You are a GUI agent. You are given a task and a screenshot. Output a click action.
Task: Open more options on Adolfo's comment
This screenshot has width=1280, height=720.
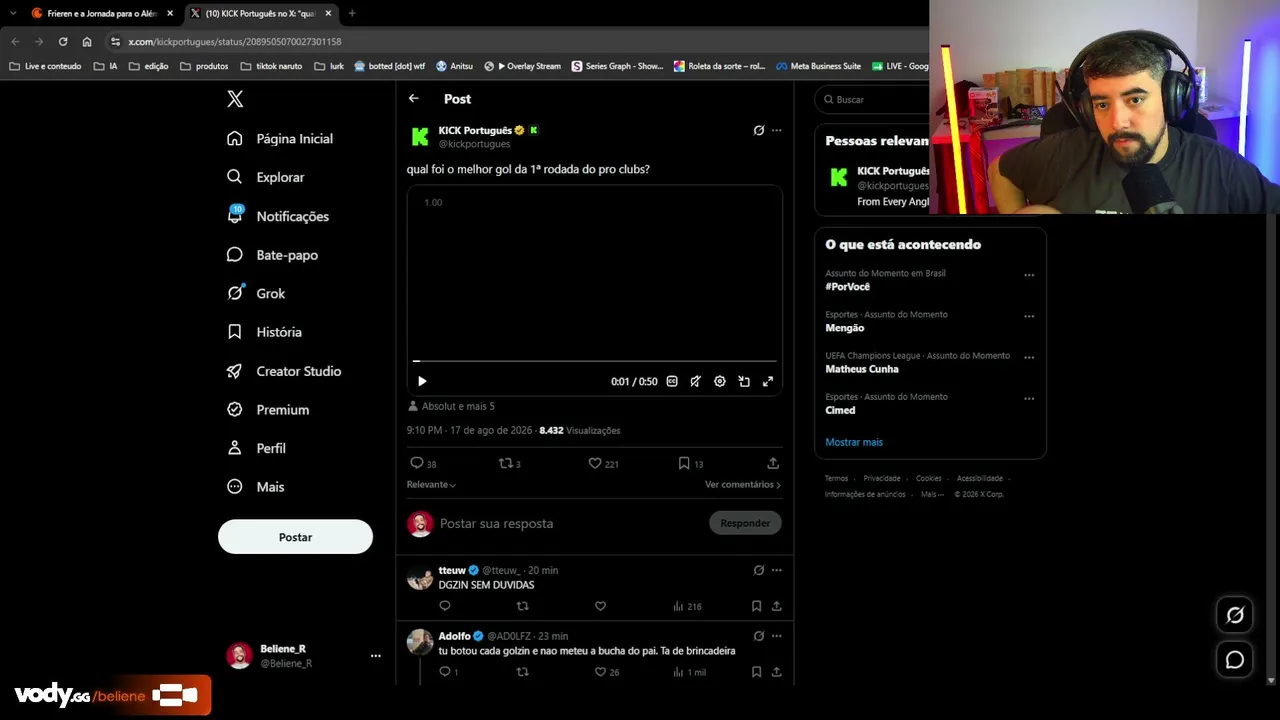pos(776,636)
